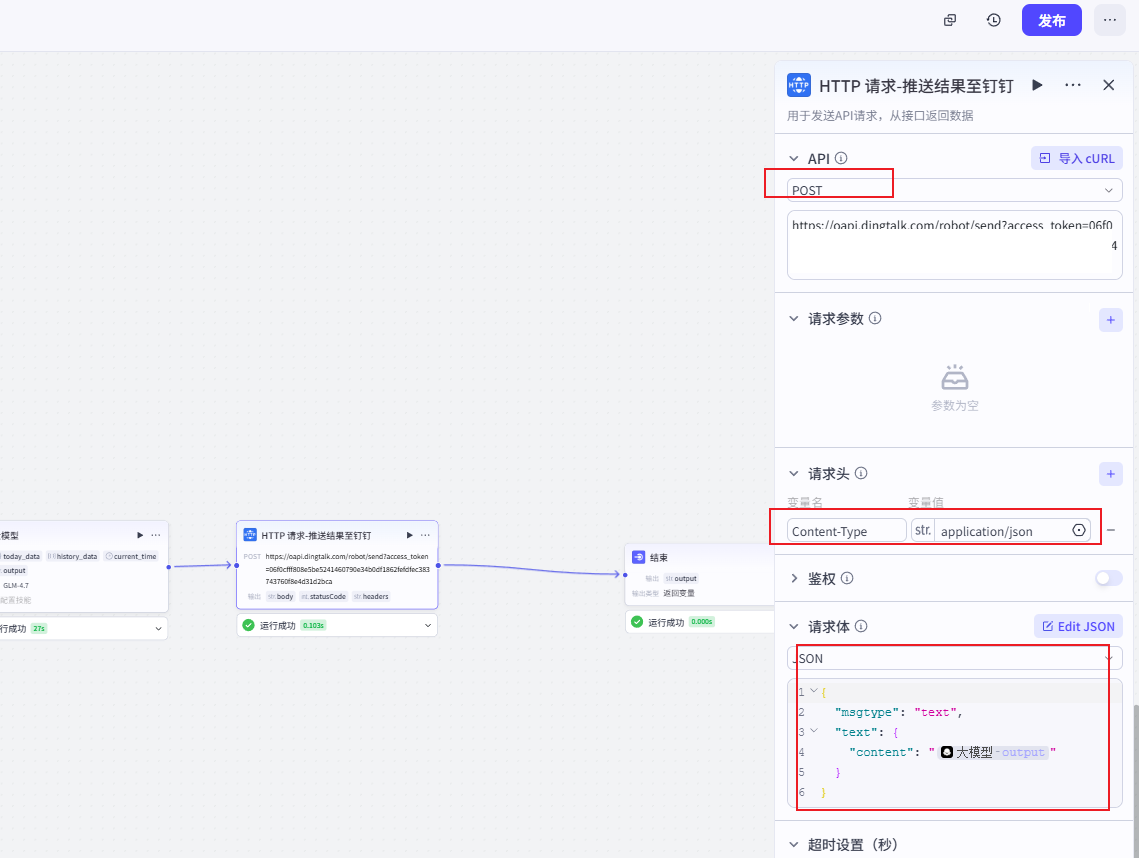Fold line 1 in the JSON editor

click(x=814, y=691)
